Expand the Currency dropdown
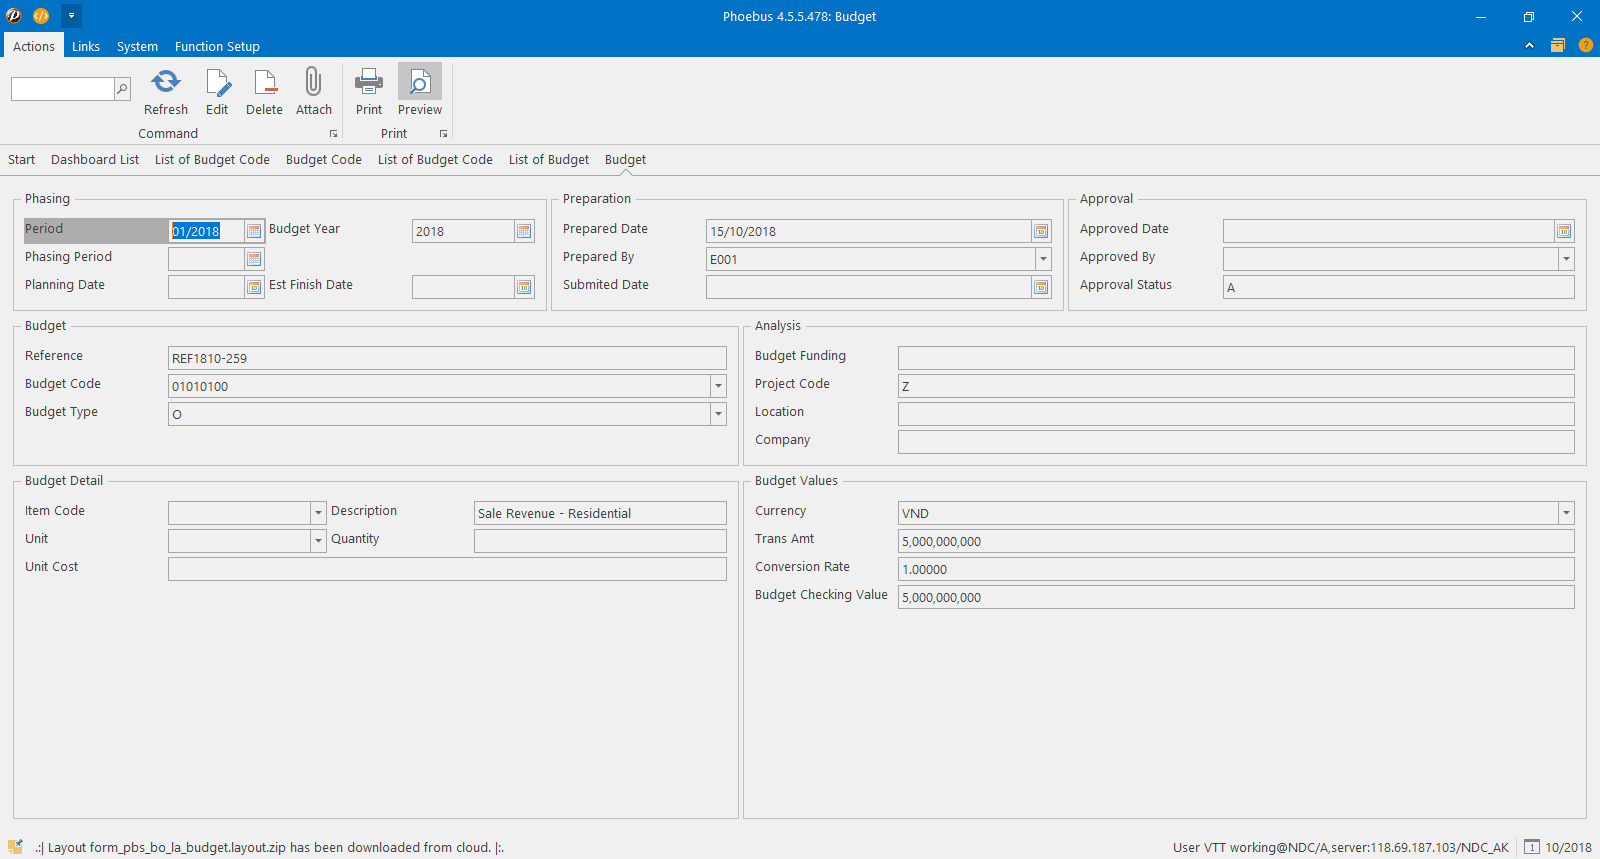1600x859 pixels. [x=1566, y=513]
